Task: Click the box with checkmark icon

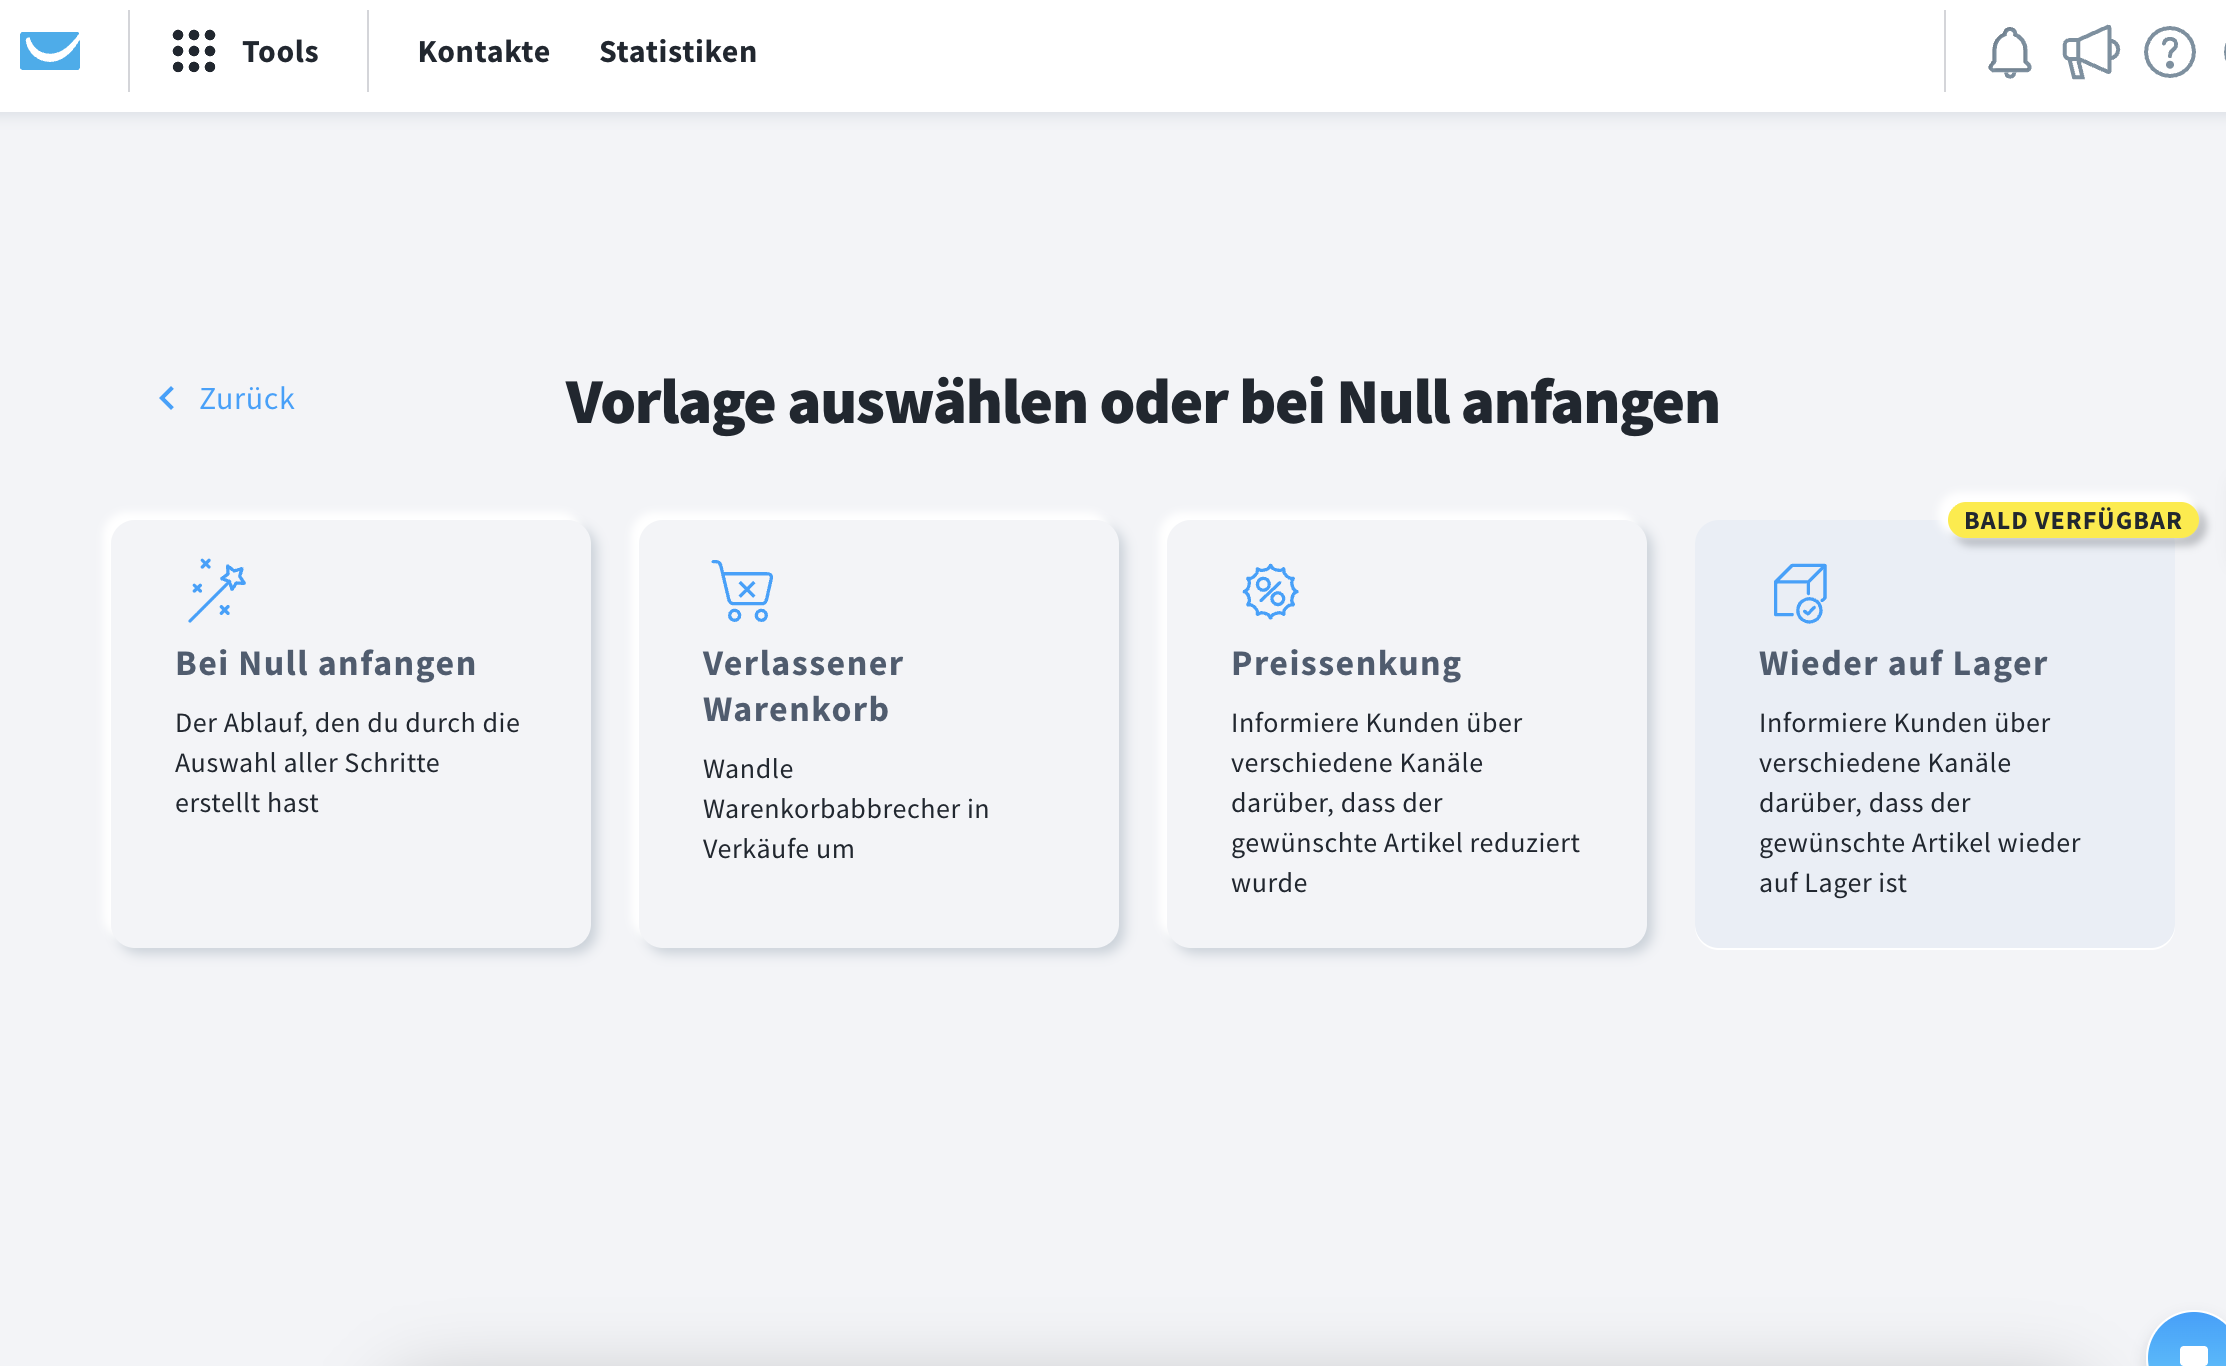Action: tap(1800, 592)
